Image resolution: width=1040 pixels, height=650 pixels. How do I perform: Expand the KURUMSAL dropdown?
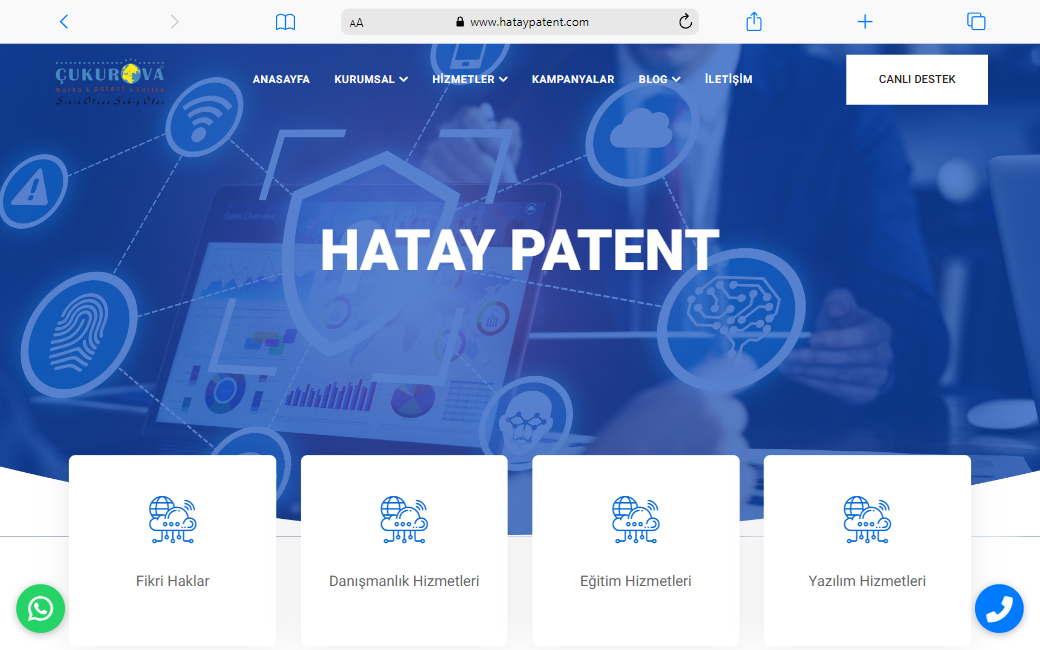click(x=370, y=79)
